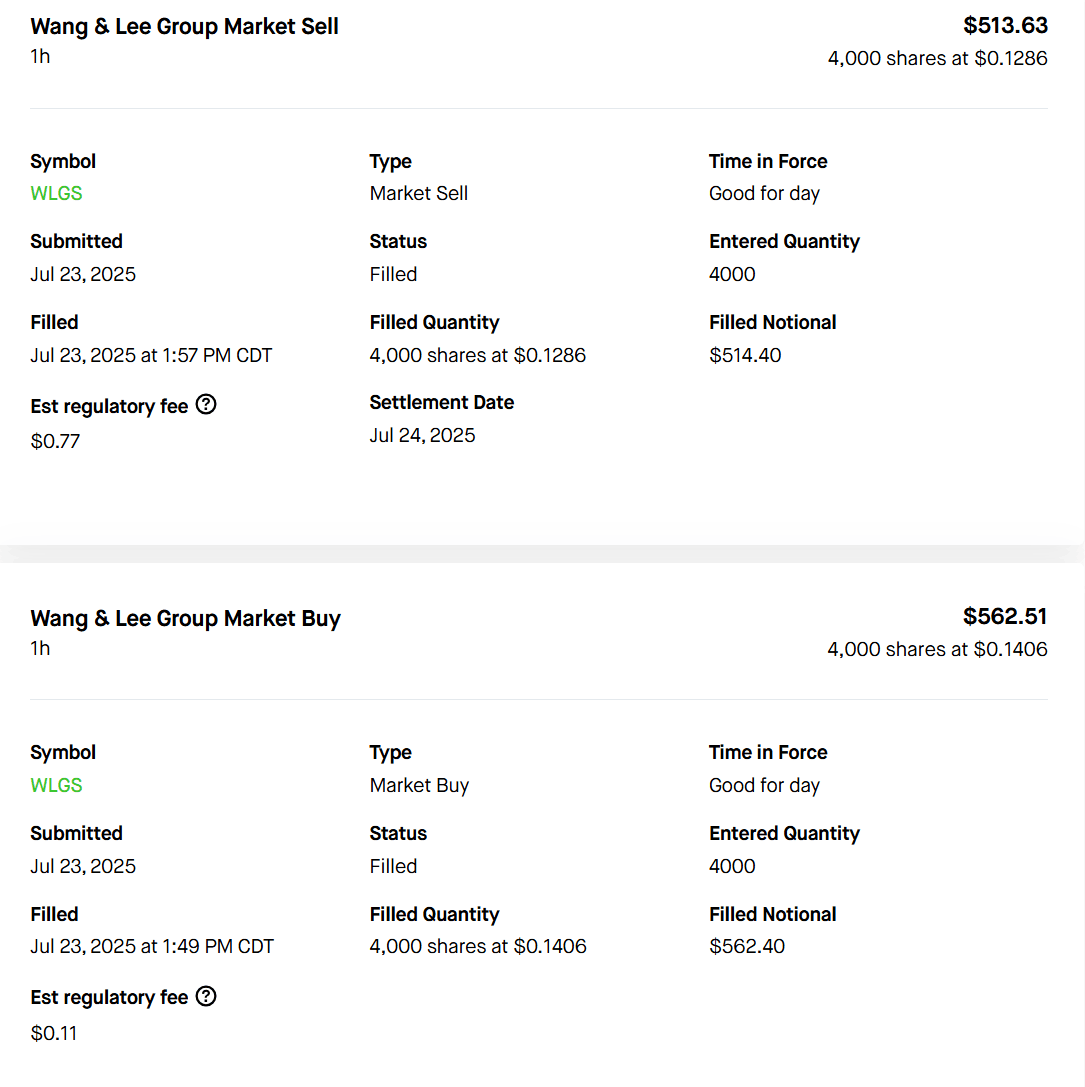Click the Filled Quantity value at $0.1406
Image resolution: width=1085 pixels, height=1087 pixels.
478,946
